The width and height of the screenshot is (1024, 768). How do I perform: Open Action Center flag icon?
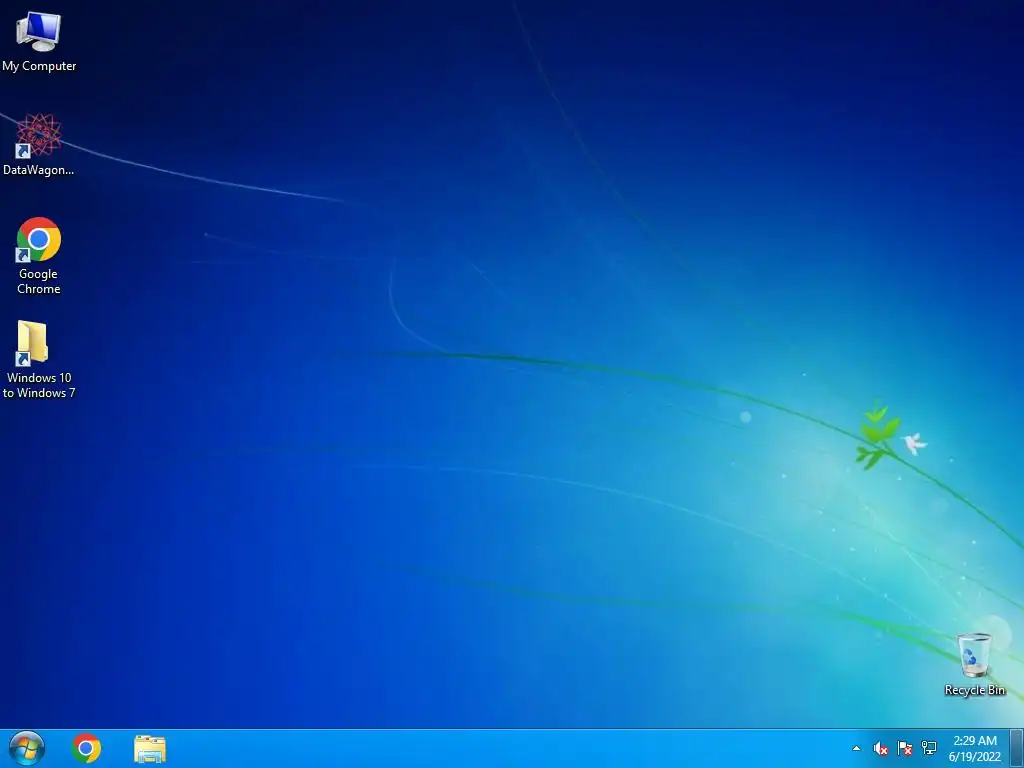(x=904, y=748)
